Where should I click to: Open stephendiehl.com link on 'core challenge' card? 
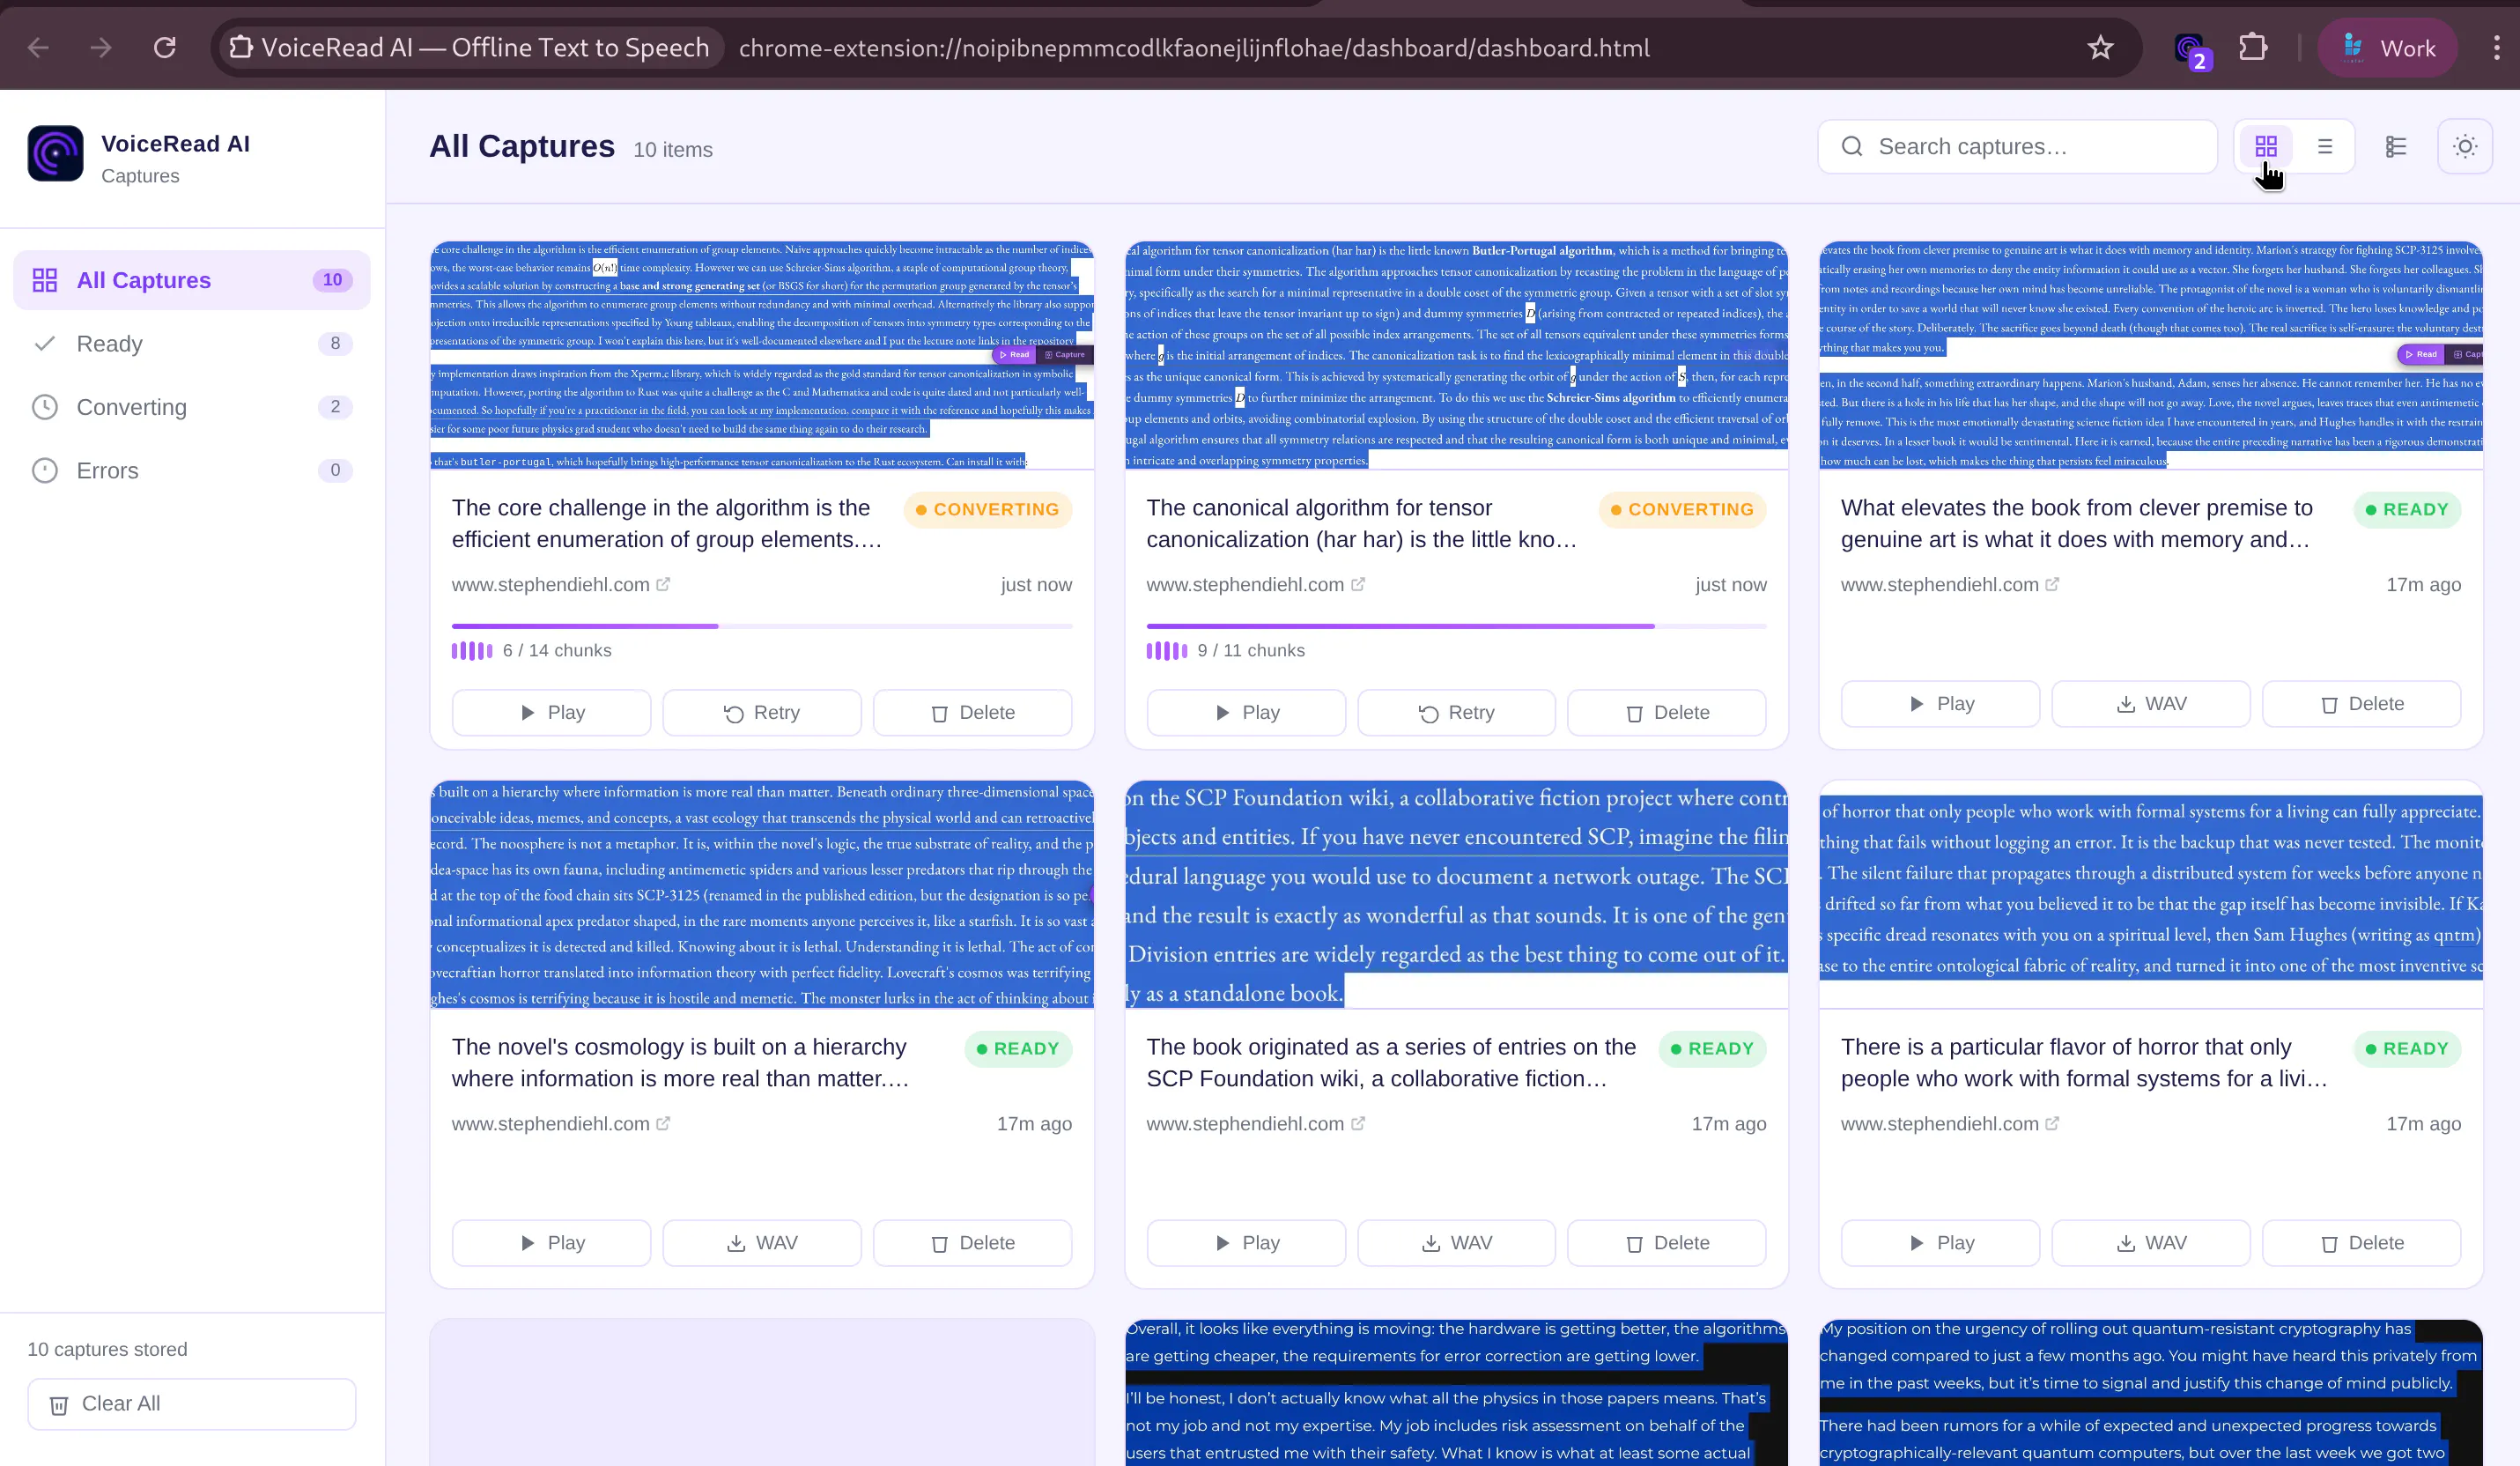[x=561, y=585]
